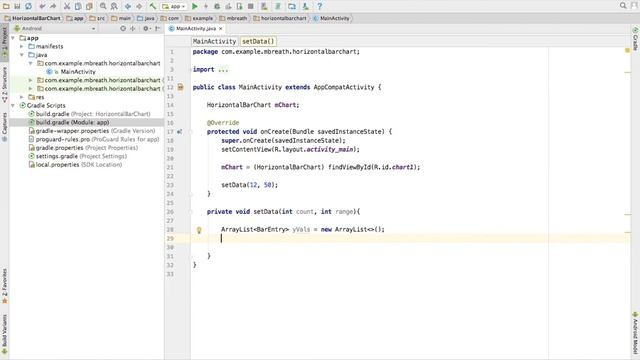Select build.gradle (Project: HorizontalBarChart)
Image resolution: width=640 pixels, height=360 pixels.
pyautogui.click(x=89, y=114)
